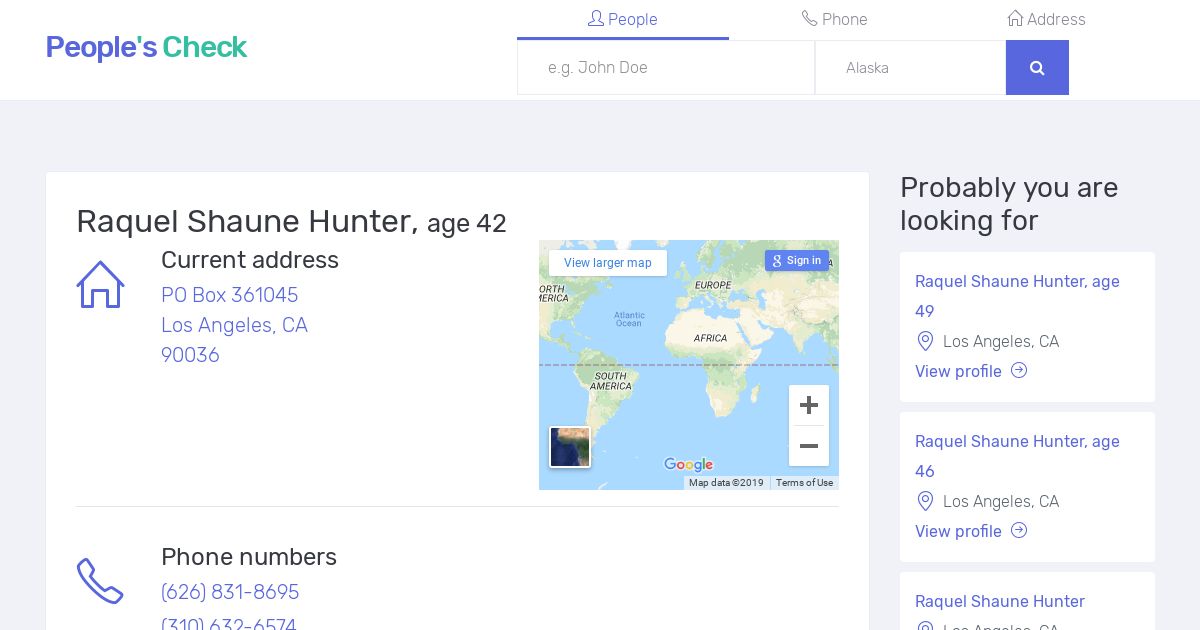Open the Alaska state dropdown
The height and width of the screenshot is (630, 1200).
click(x=910, y=67)
